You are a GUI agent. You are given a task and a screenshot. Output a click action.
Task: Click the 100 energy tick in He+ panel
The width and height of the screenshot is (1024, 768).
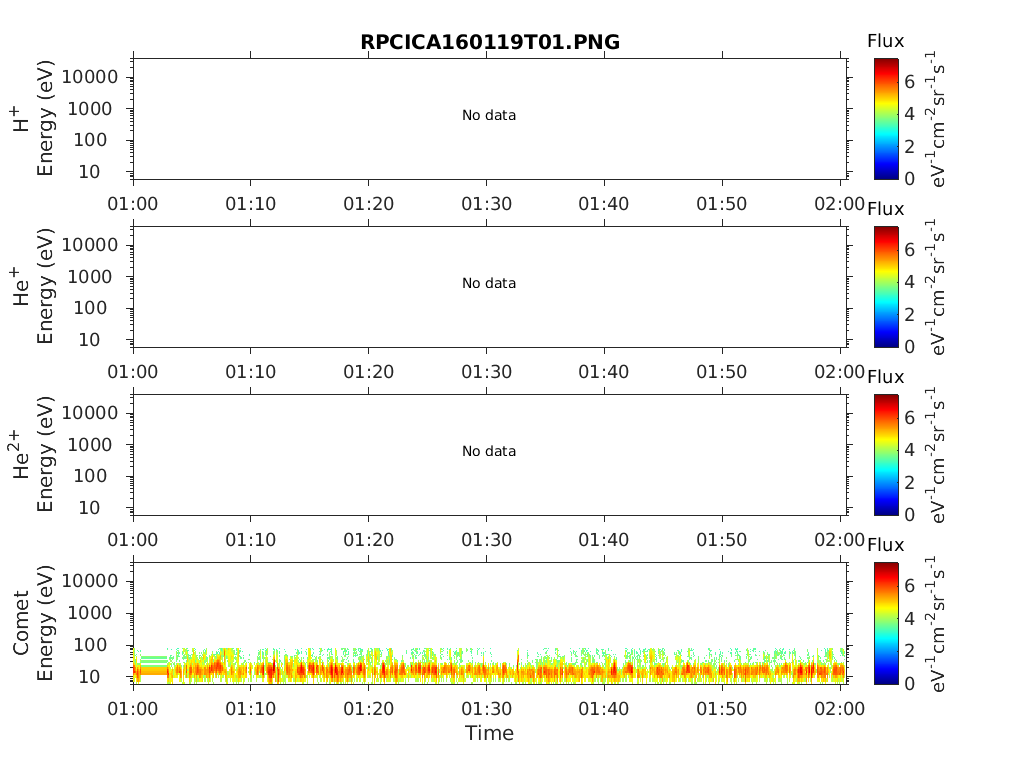[x=90, y=308]
